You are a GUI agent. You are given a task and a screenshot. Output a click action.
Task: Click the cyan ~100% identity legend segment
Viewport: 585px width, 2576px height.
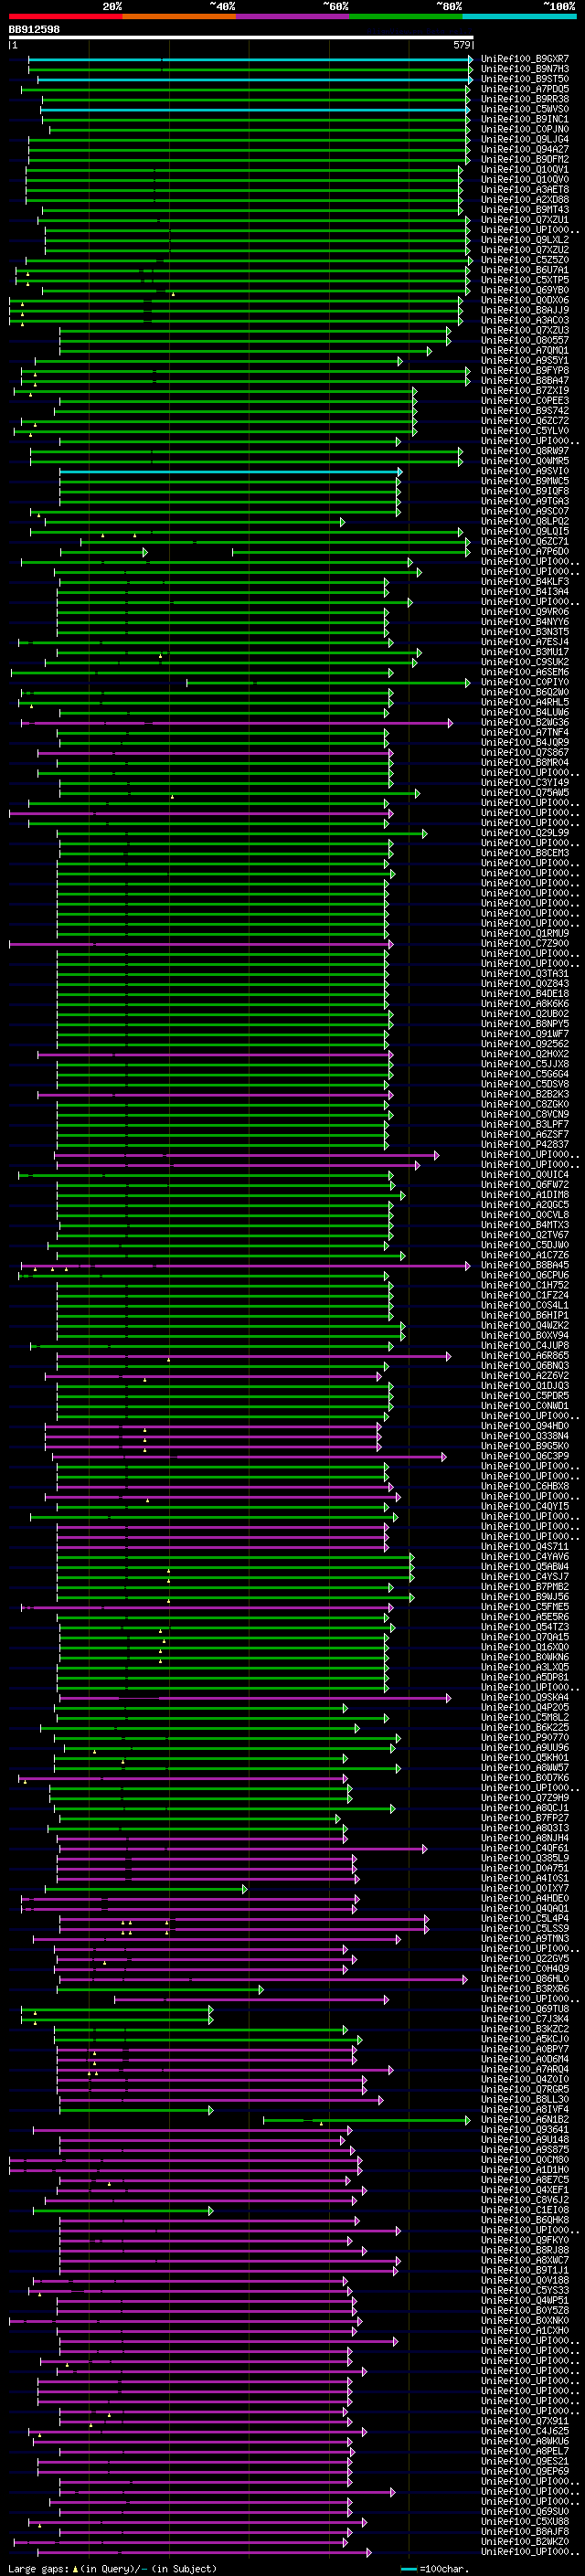tap(519, 17)
